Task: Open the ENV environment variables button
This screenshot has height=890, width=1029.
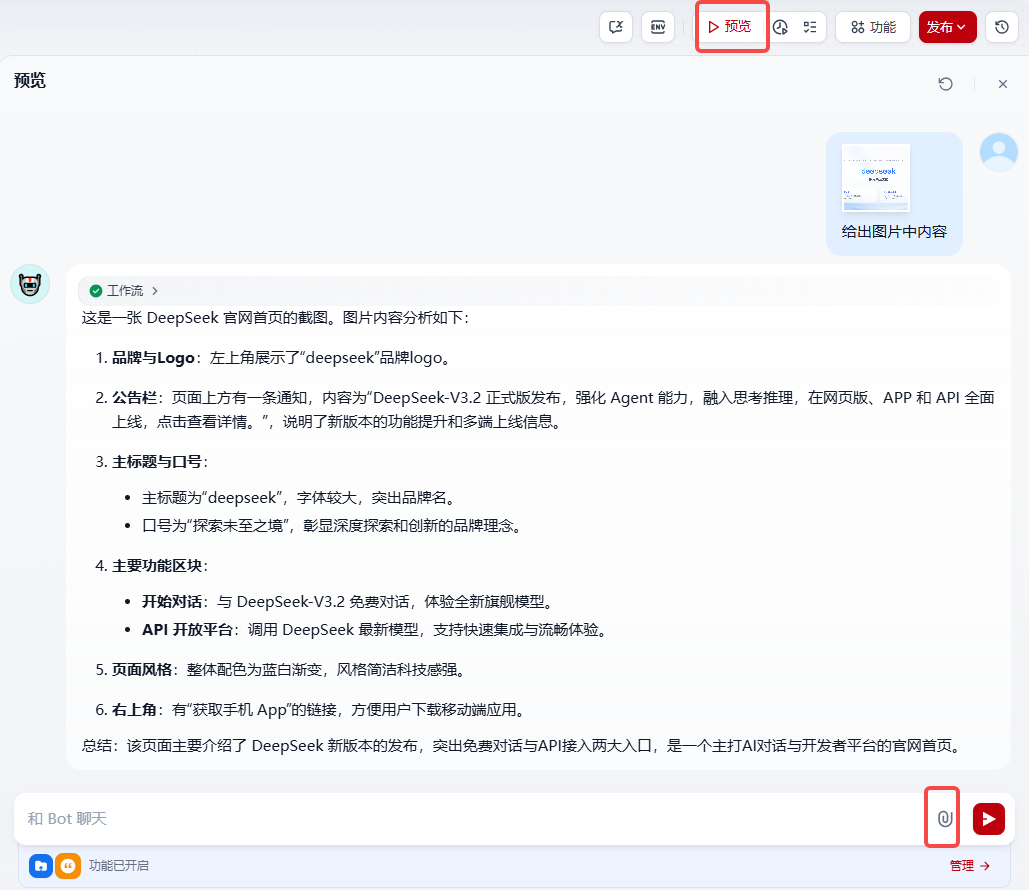Action: (658, 27)
